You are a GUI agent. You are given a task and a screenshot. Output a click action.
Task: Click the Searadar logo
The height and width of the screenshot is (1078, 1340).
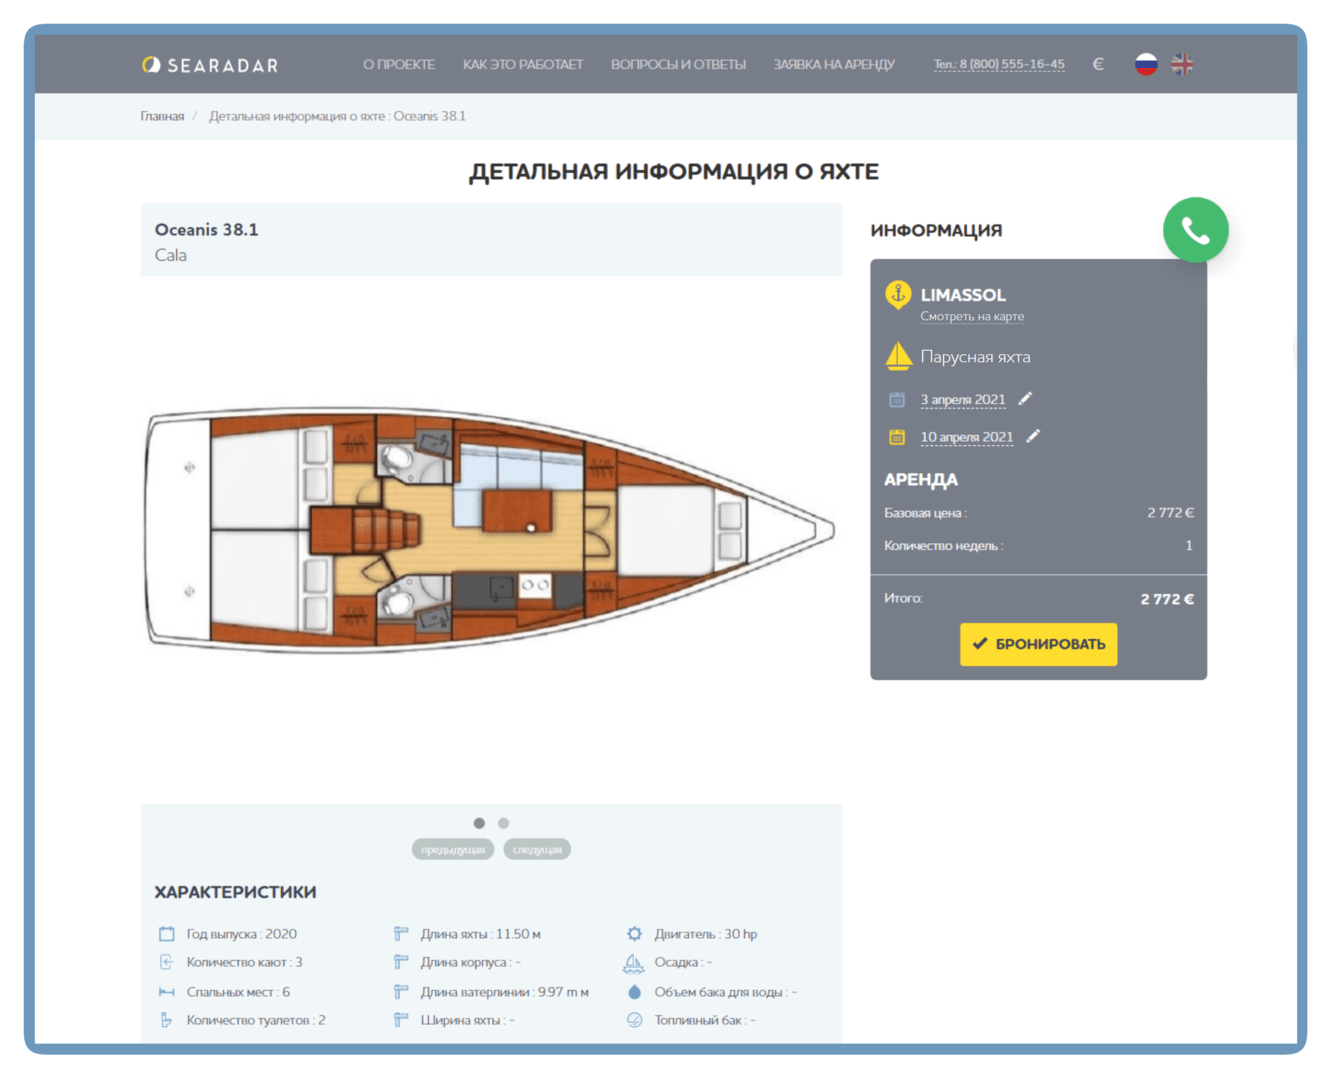[210, 65]
